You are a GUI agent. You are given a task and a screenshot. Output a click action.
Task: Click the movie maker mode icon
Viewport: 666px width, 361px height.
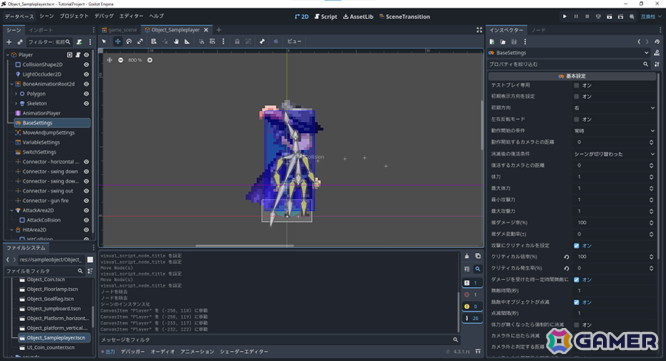tap(632, 17)
